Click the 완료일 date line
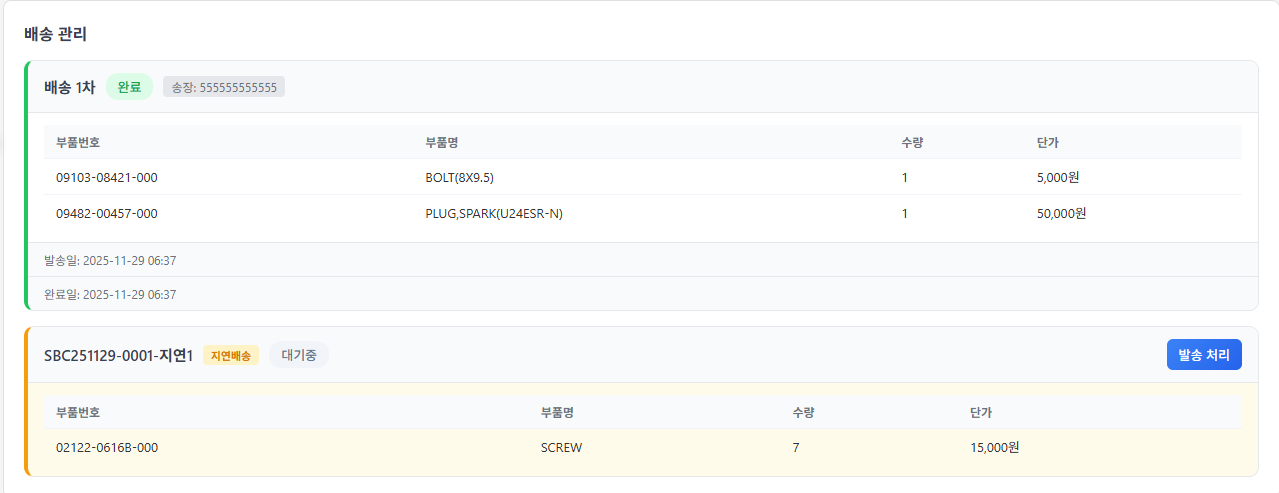1279x493 pixels. pos(110,294)
